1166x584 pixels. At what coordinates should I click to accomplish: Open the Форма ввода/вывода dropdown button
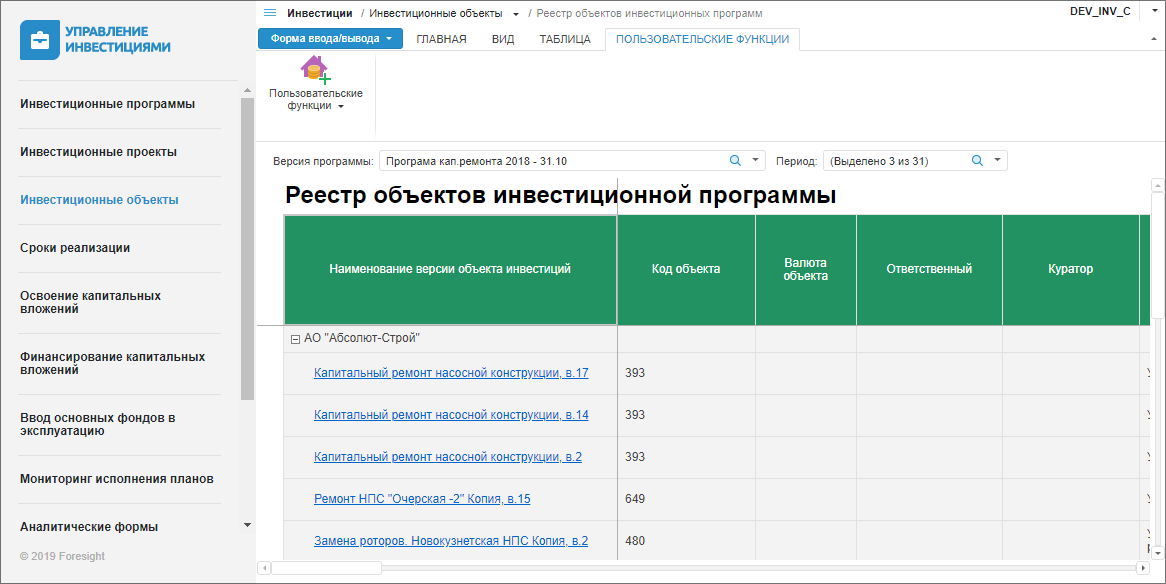330,39
